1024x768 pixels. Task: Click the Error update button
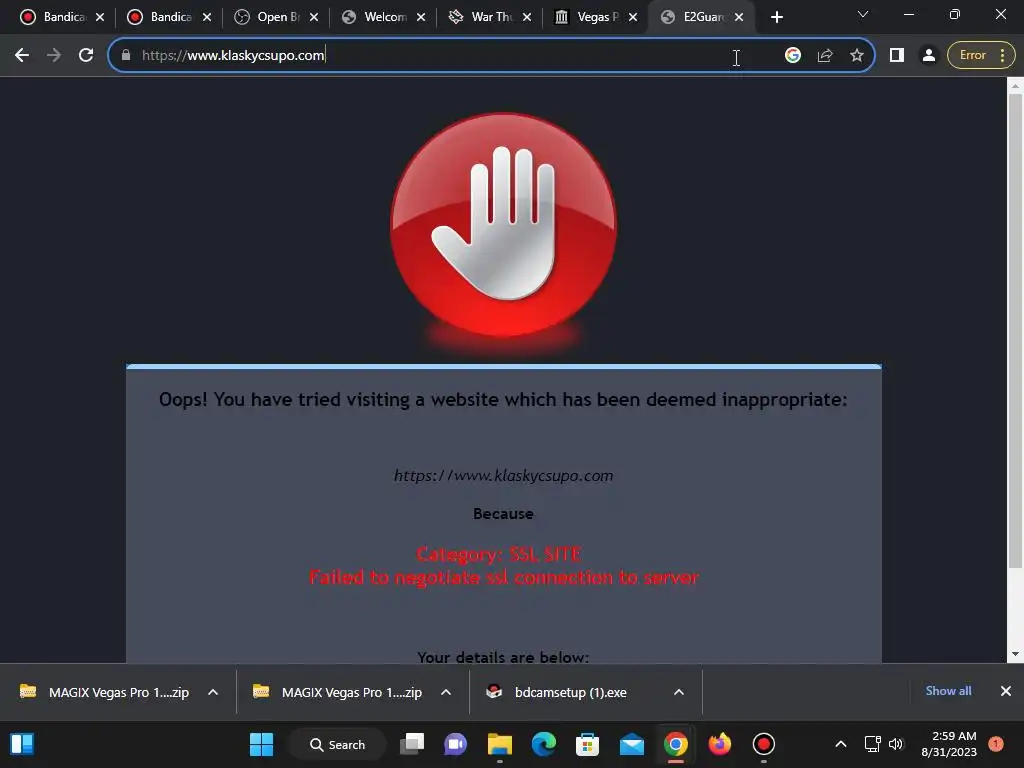[981, 56]
